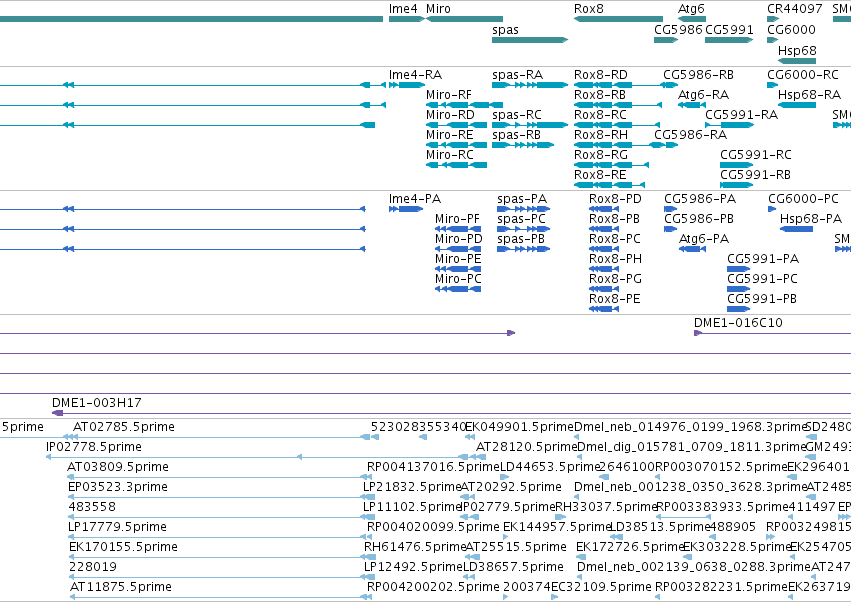The height and width of the screenshot is (602, 851).
Task: Select BAC label "DME1-016C10"
Action: tap(738, 323)
